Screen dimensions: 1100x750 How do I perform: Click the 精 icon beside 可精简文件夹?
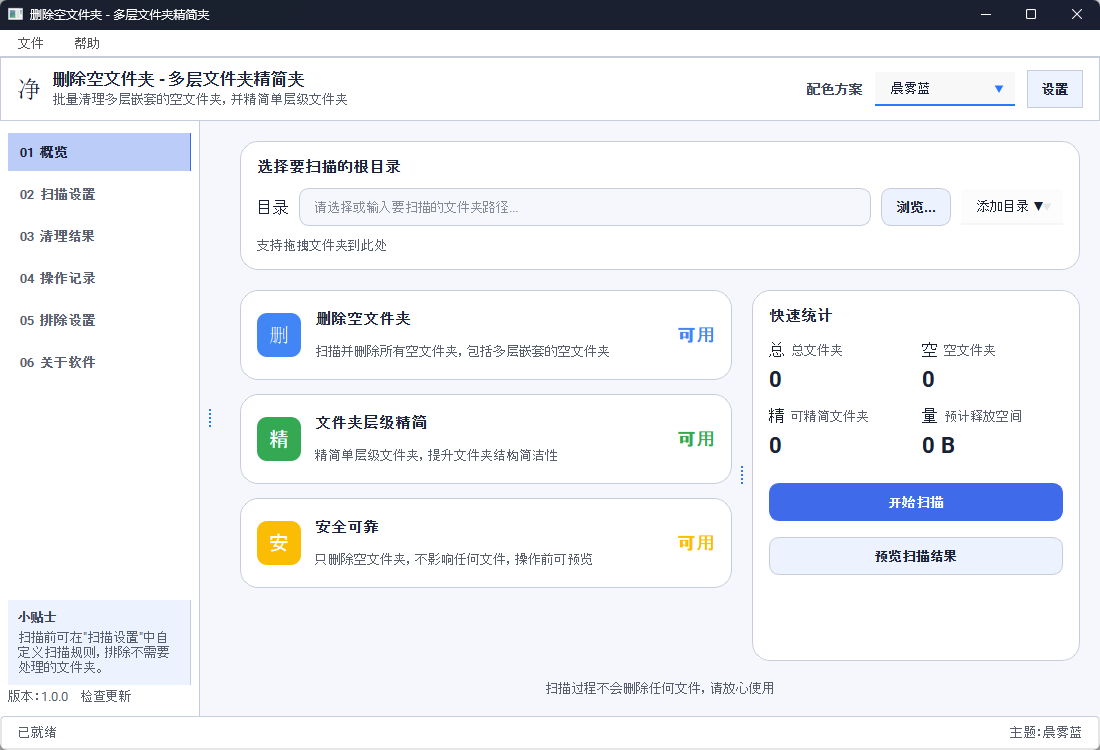(777, 416)
